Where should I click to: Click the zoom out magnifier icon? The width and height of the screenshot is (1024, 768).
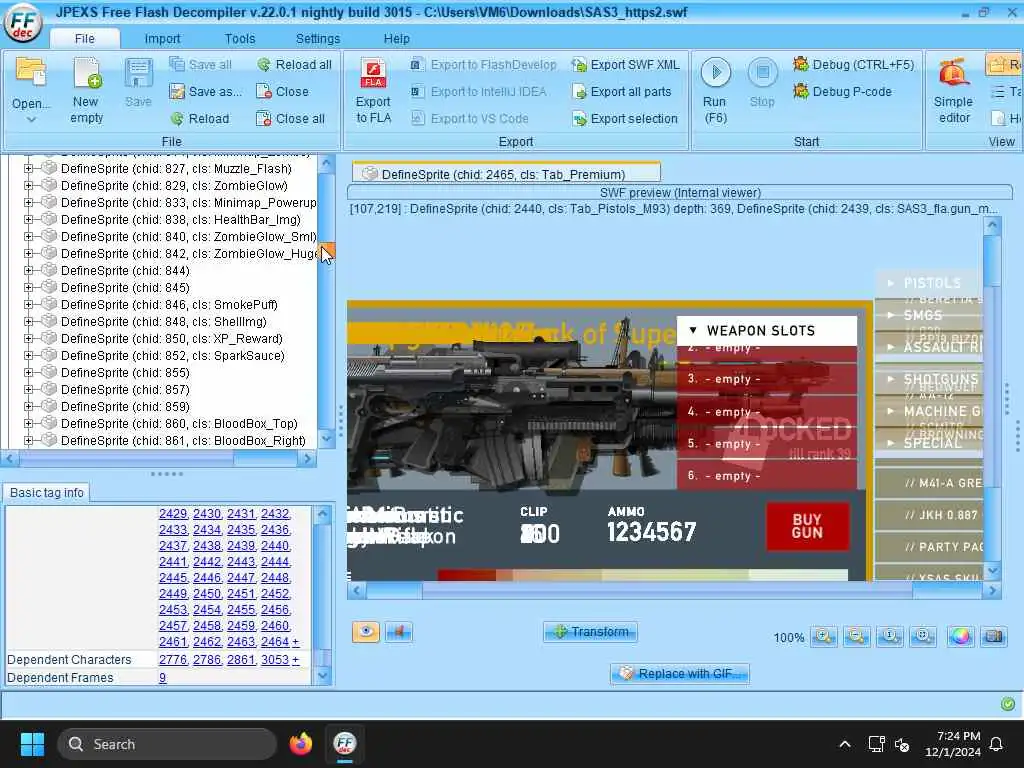856,636
